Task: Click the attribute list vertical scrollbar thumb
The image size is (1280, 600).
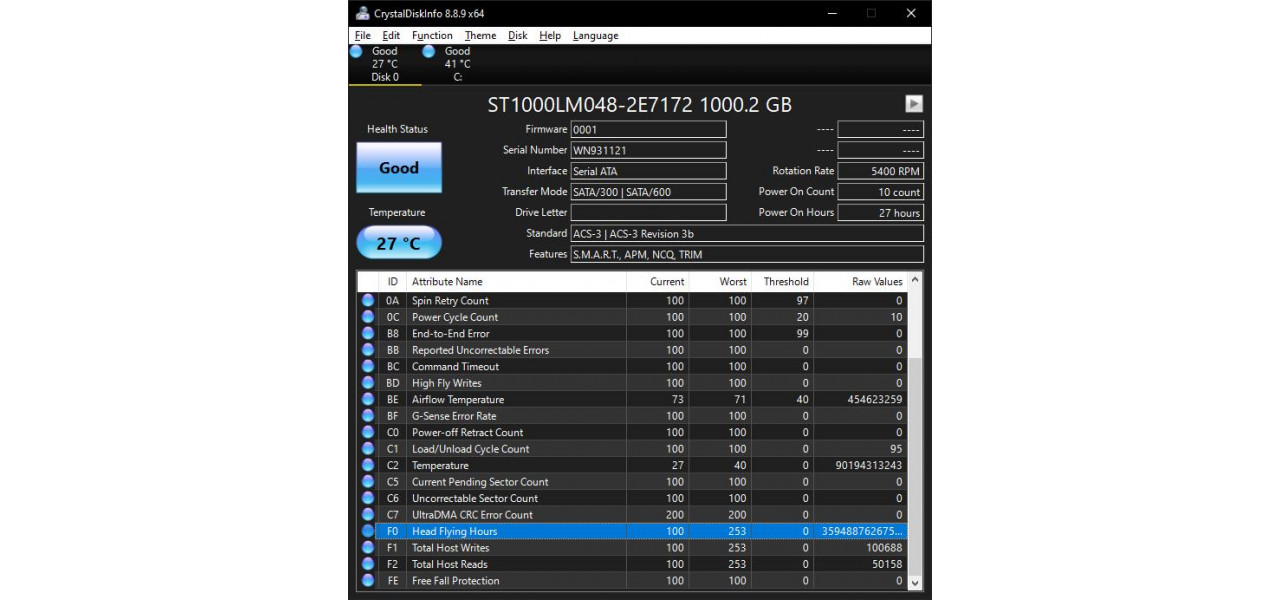Action: 915,465
